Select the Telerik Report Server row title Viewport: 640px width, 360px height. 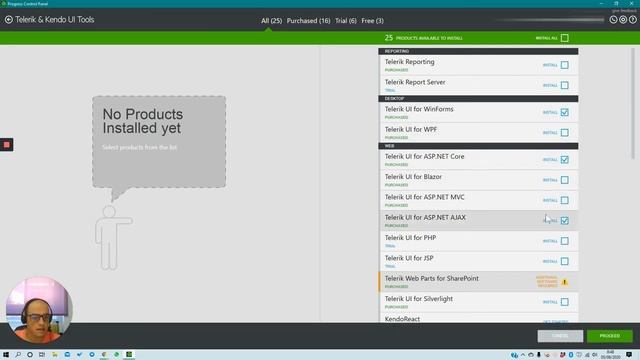pos(415,82)
